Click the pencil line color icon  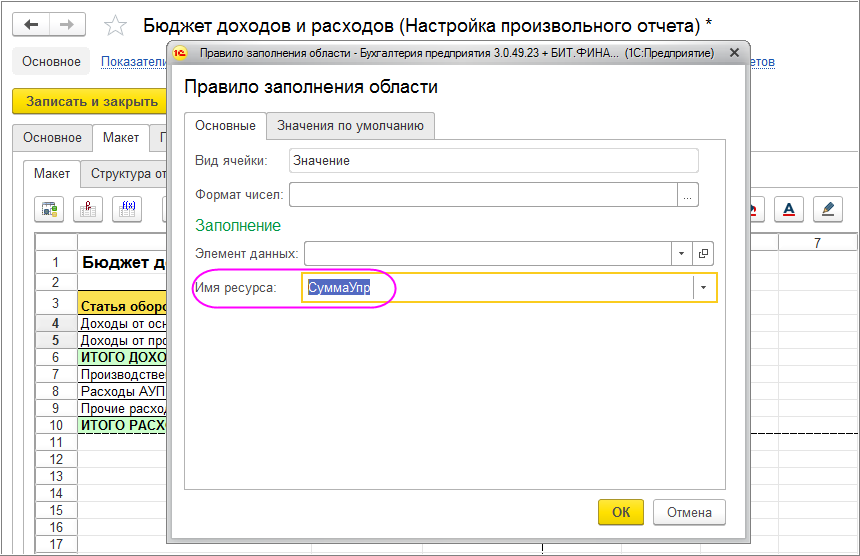click(827, 208)
